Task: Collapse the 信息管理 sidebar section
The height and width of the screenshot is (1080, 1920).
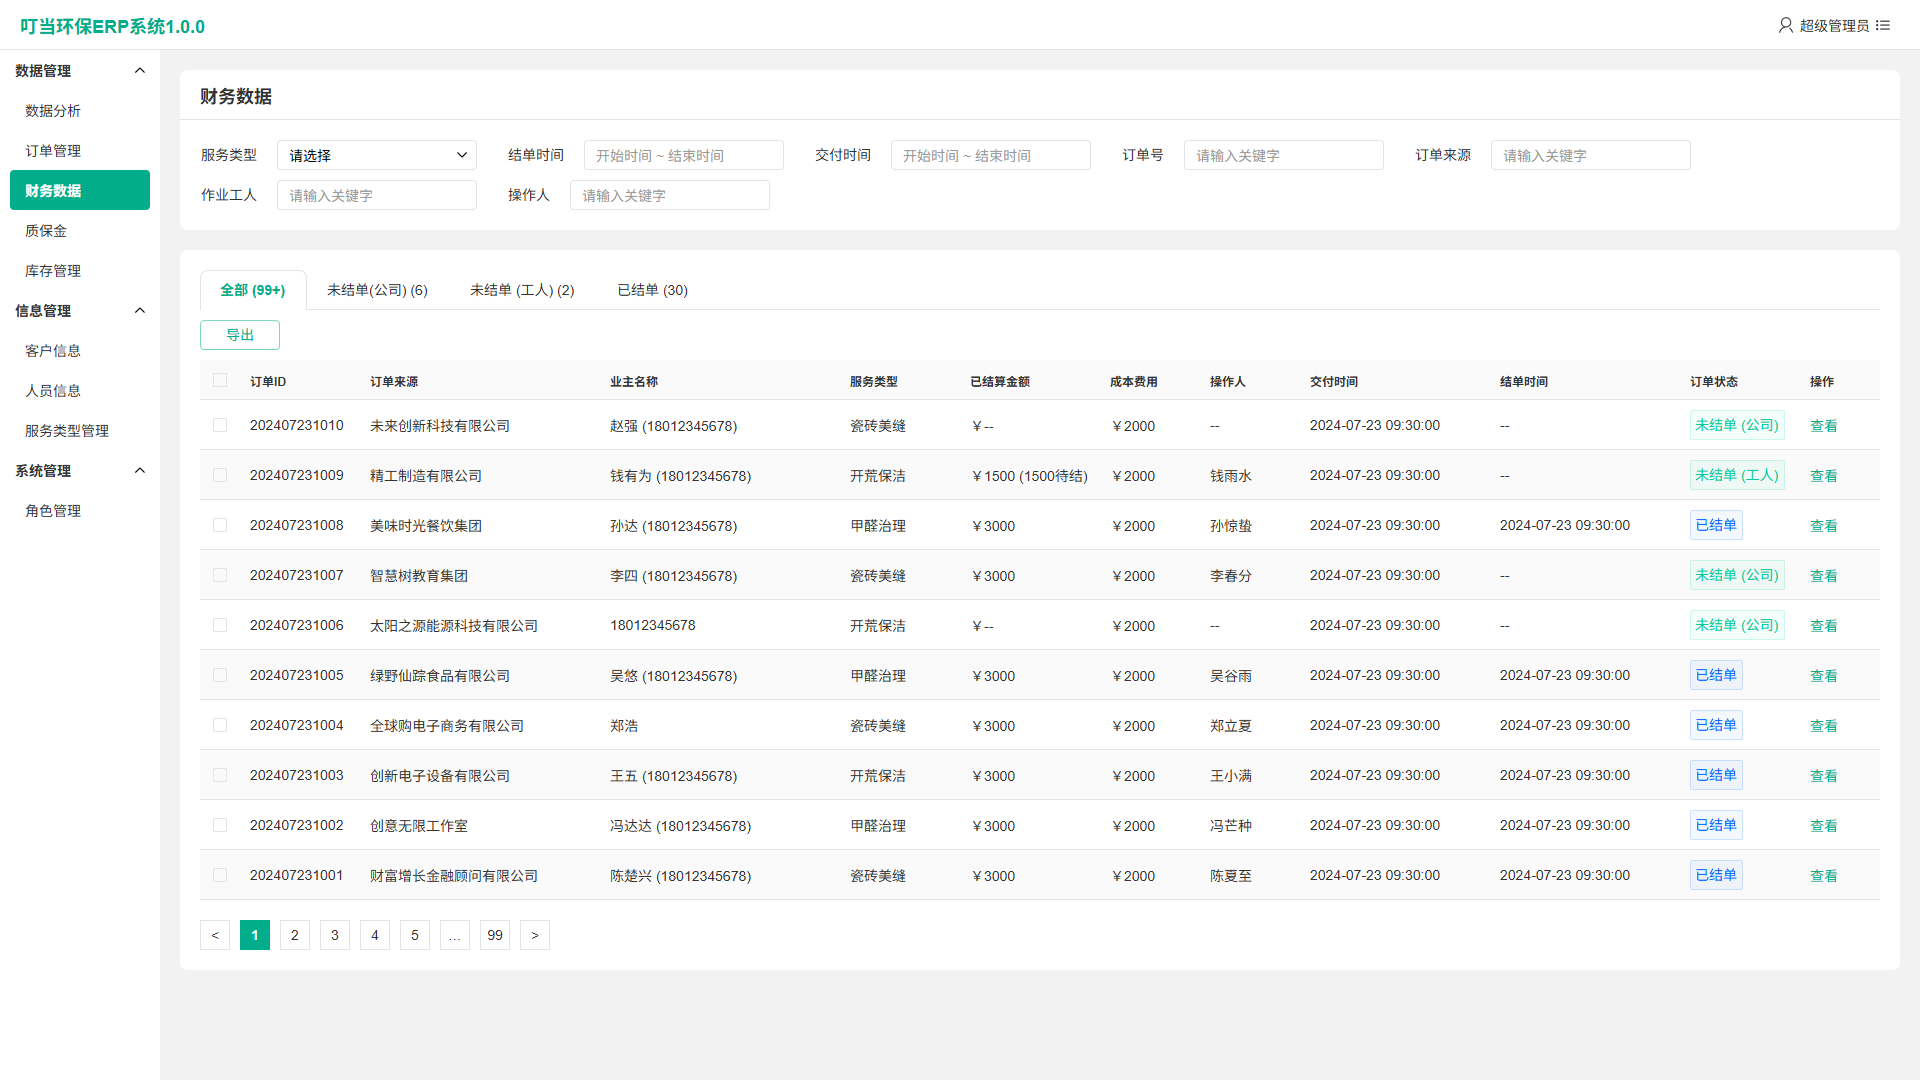Action: 140,310
